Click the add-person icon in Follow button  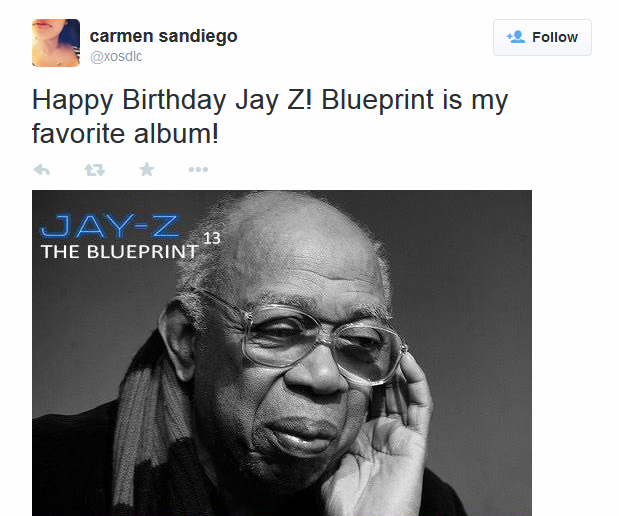pyautogui.click(x=516, y=37)
